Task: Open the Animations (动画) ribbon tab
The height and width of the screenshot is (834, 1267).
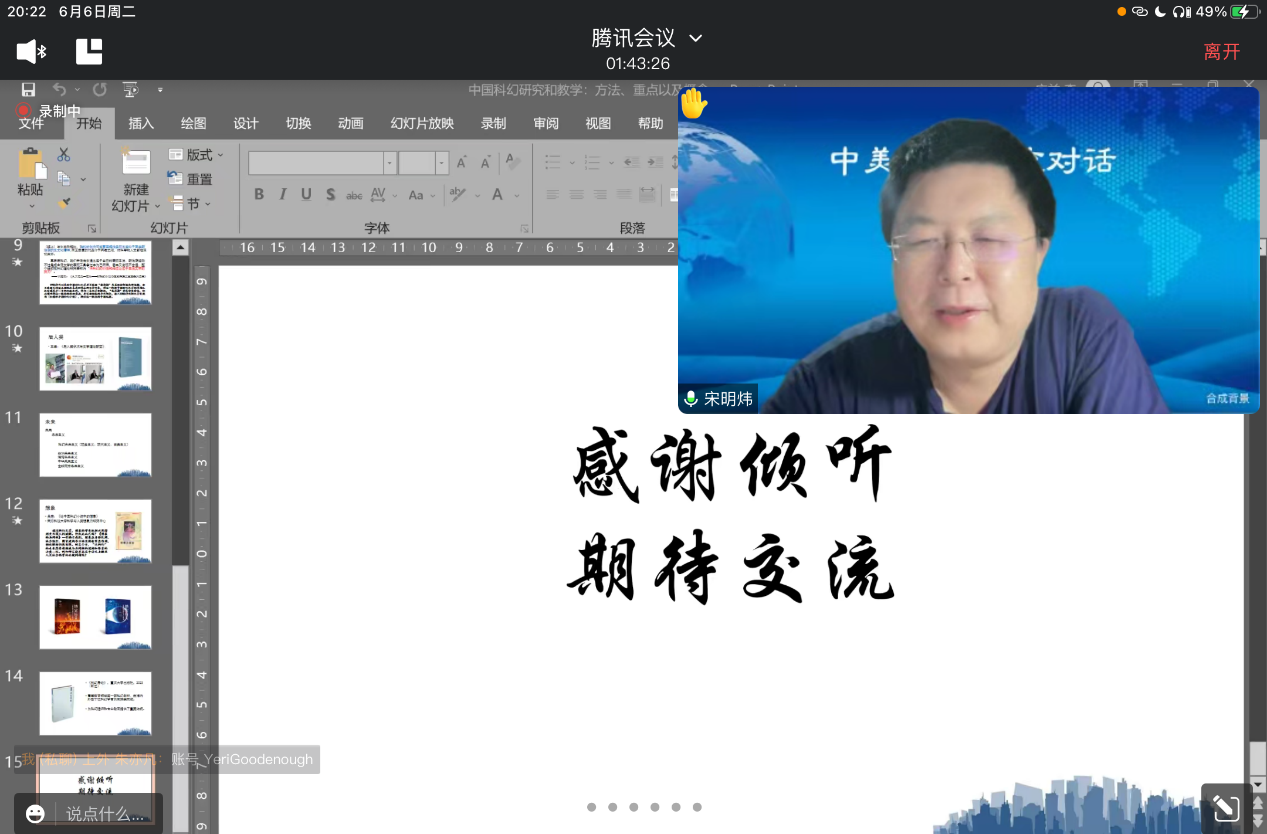Action: (x=350, y=123)
